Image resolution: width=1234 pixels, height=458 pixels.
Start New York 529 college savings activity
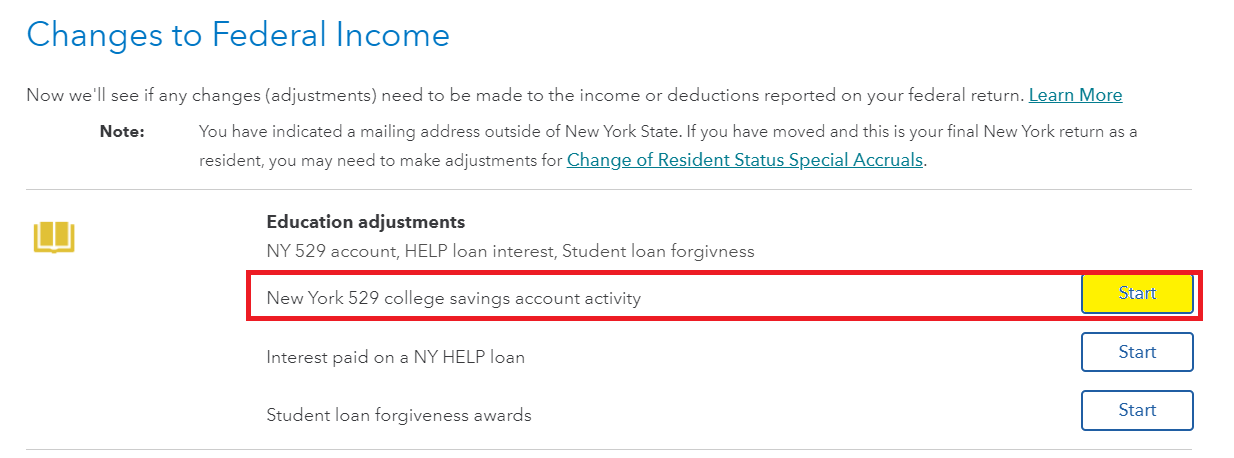pos(1137,294)
